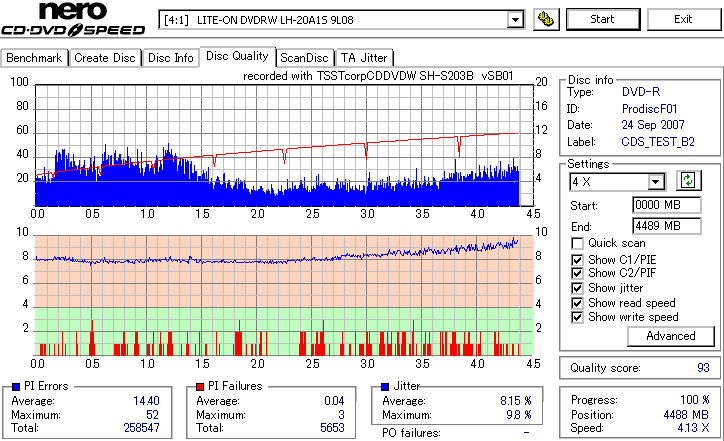
Task: Open the 4 X scan speed dropdown
Action: [x=655, y=182]
